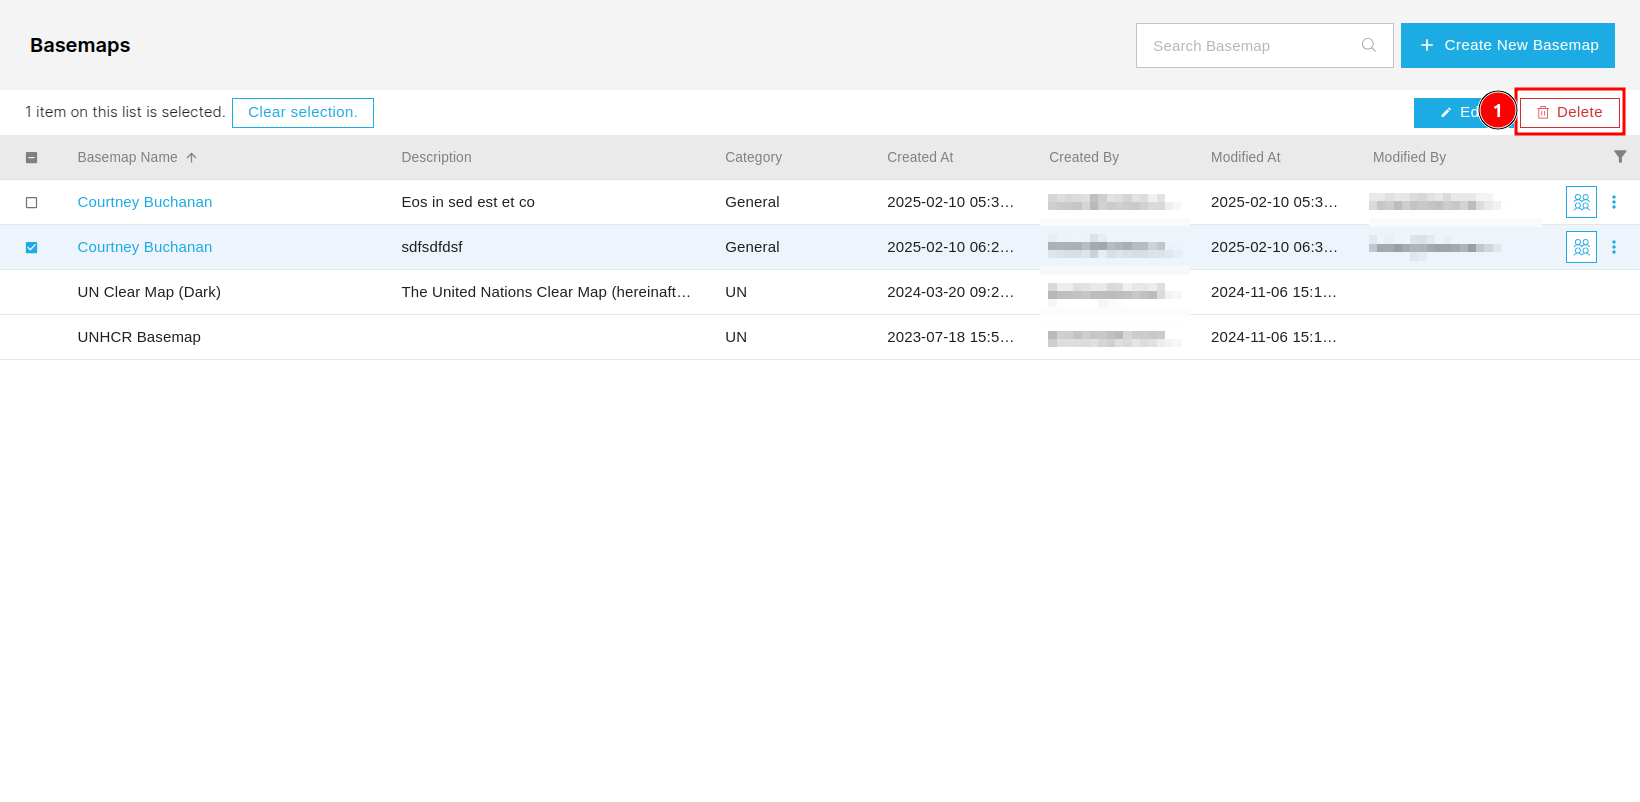Click the Created By column header
Image resolution: width=1640 pixels, height=802 pixels.
coord(1084,157)
